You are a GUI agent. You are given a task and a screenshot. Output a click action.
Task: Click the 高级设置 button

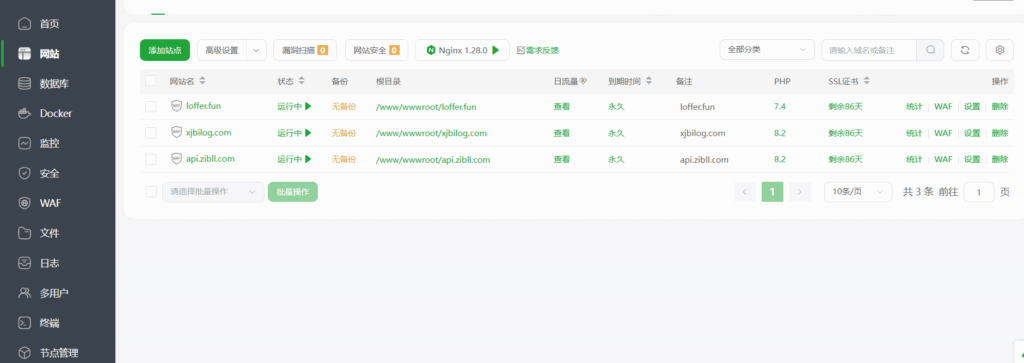point(222,50)
